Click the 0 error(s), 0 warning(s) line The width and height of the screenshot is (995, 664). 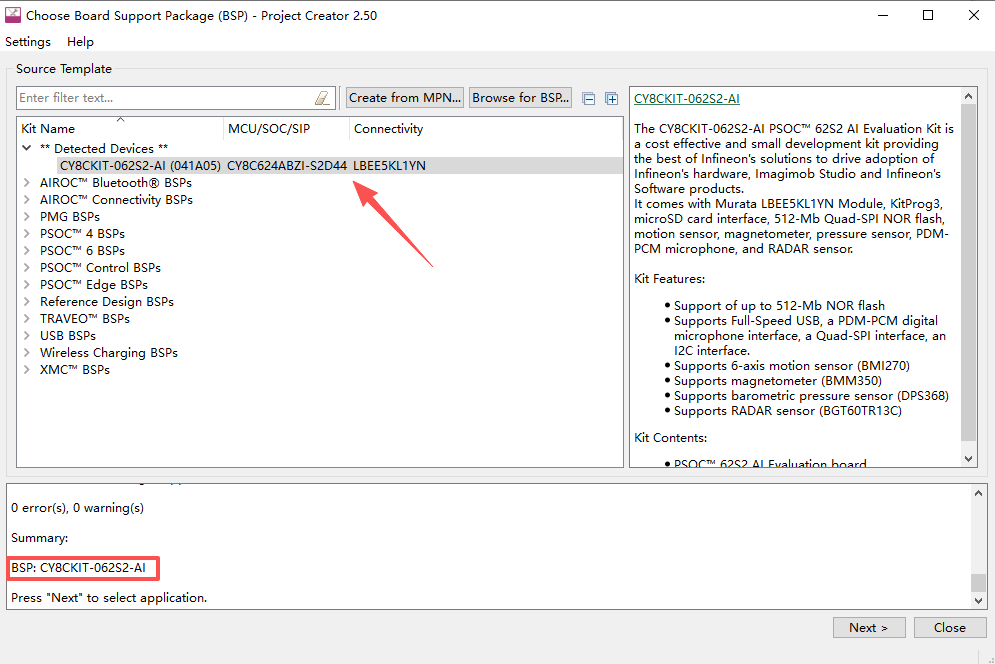coord(77,508)
